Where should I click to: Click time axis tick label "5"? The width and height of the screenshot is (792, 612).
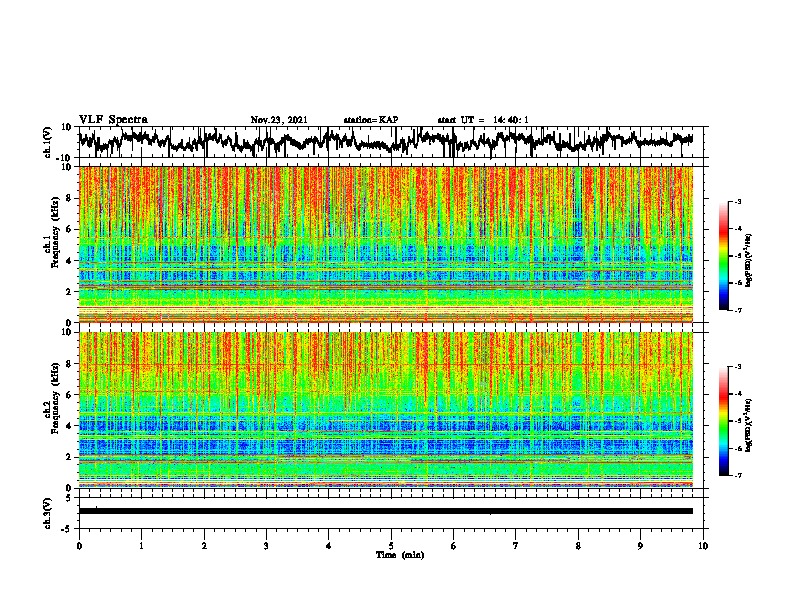(391, 546)
